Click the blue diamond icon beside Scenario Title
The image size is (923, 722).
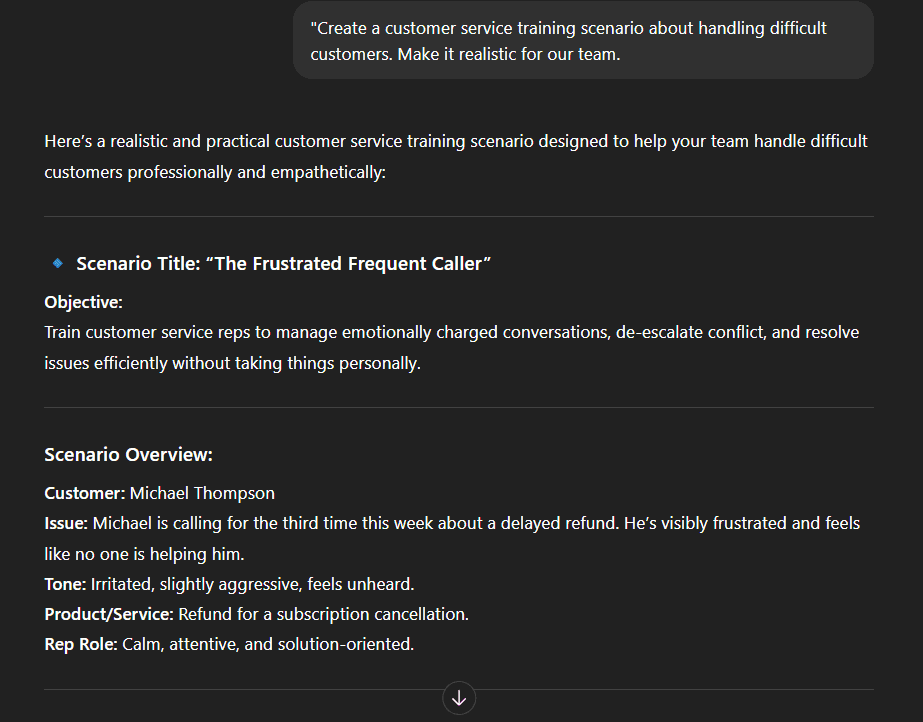[x=58, y=263]
